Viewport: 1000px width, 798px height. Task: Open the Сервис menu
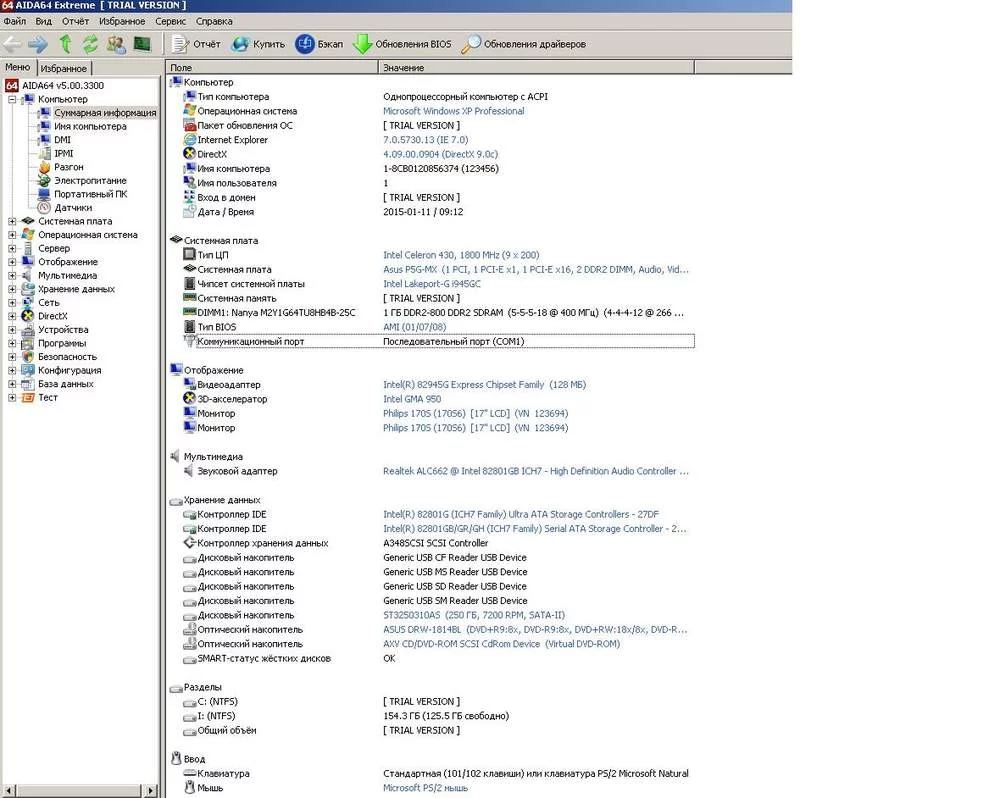(170, 21)
